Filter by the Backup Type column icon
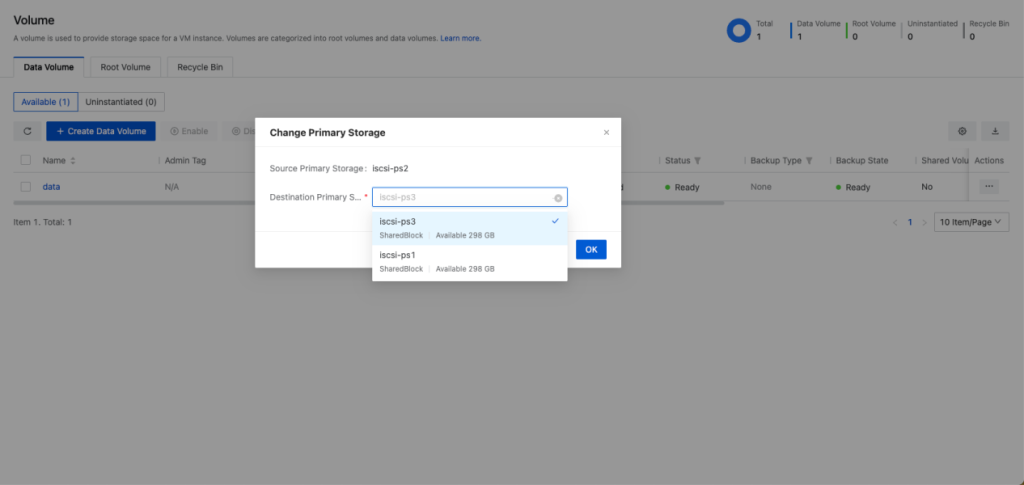The image size is (1024, 485). click(x=808, y=161)
